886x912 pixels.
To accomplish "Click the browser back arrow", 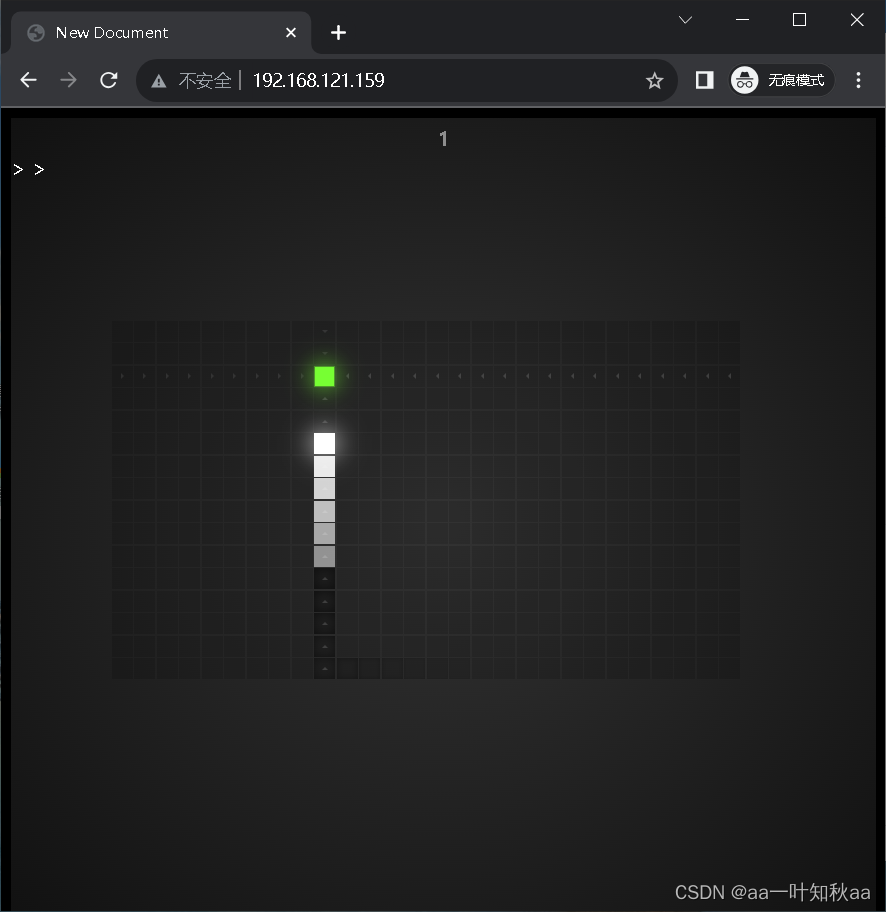I will (x=28, y=80).
